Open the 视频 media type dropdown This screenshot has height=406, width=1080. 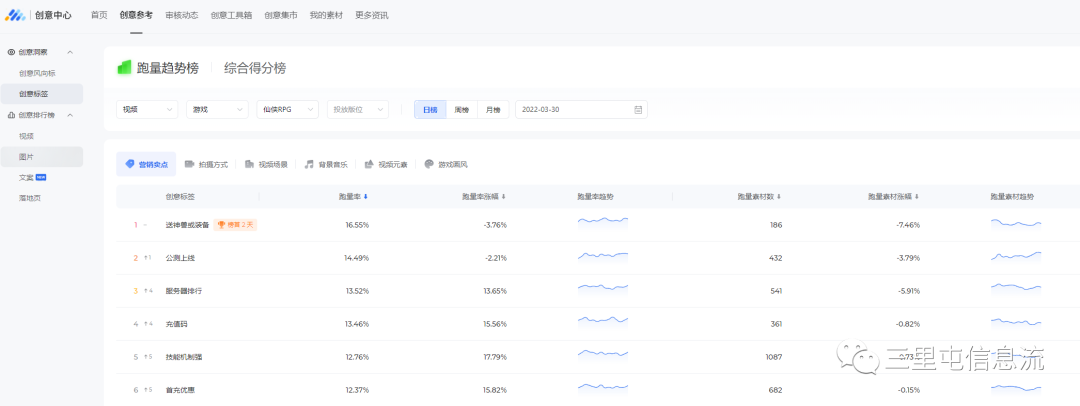[147, 110]
